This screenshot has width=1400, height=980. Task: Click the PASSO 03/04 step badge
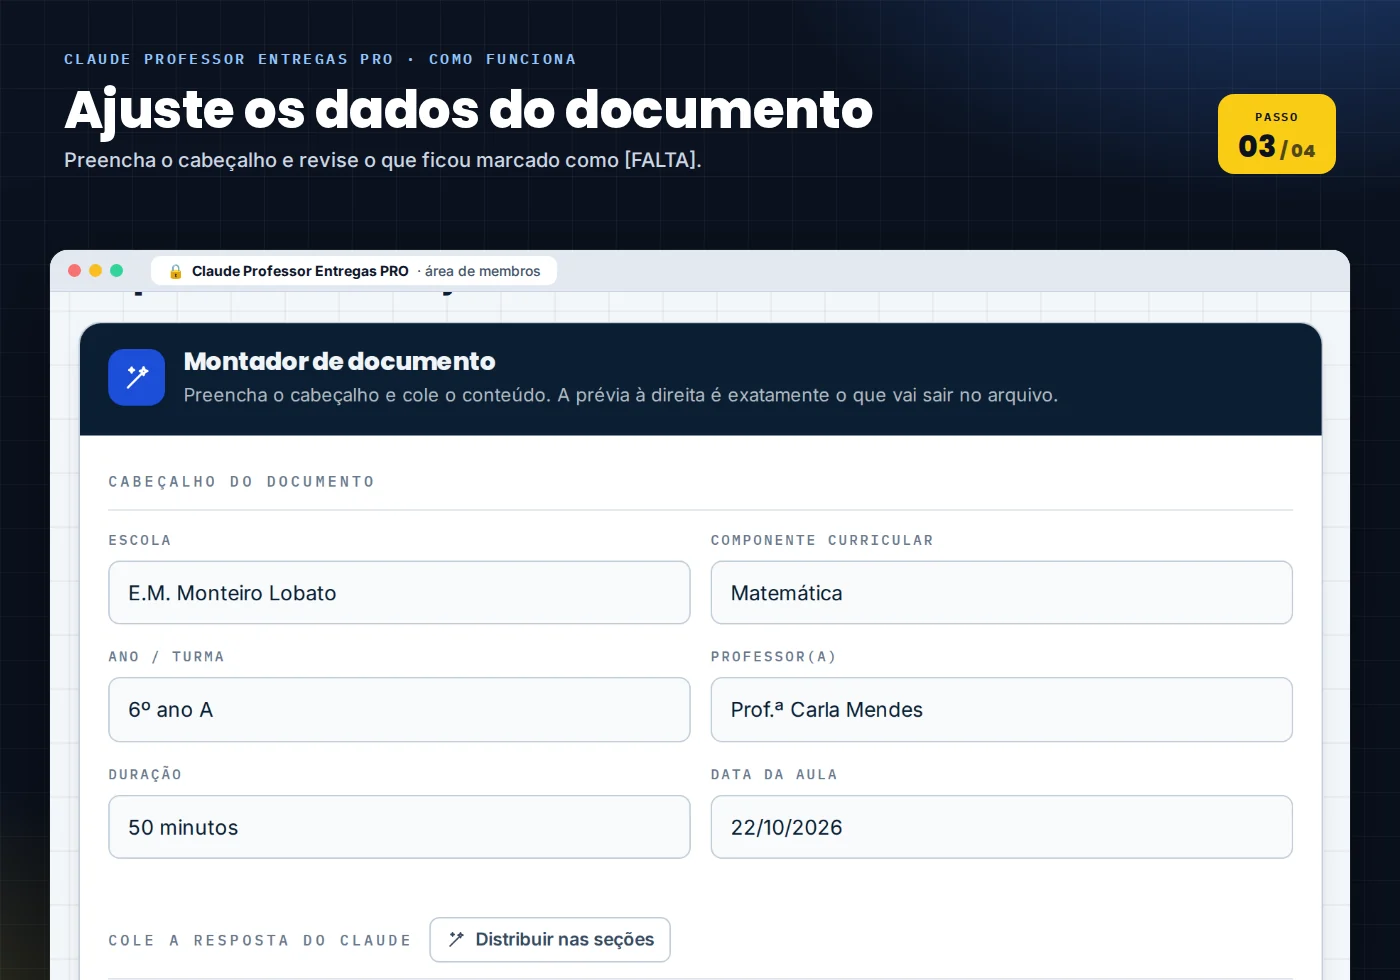(1277, 134)
